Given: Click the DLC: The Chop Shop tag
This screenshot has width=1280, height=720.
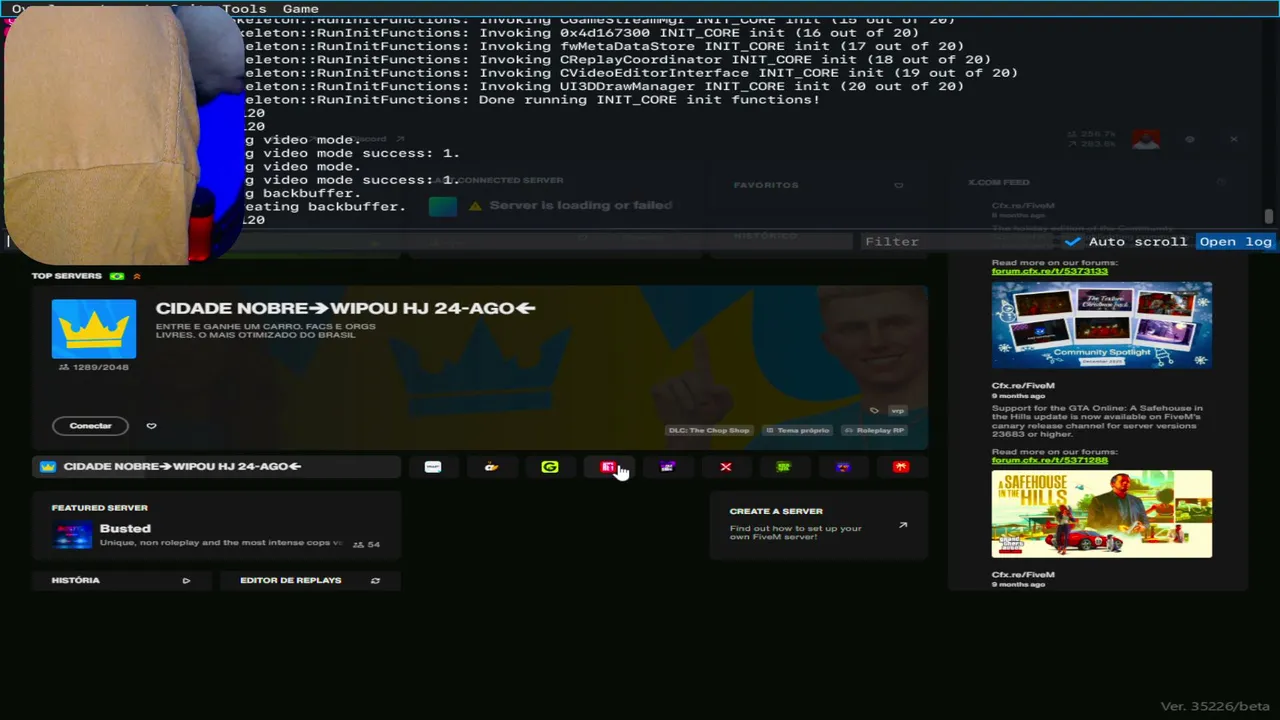Looking at the screenshot, I should coord(709,430).
